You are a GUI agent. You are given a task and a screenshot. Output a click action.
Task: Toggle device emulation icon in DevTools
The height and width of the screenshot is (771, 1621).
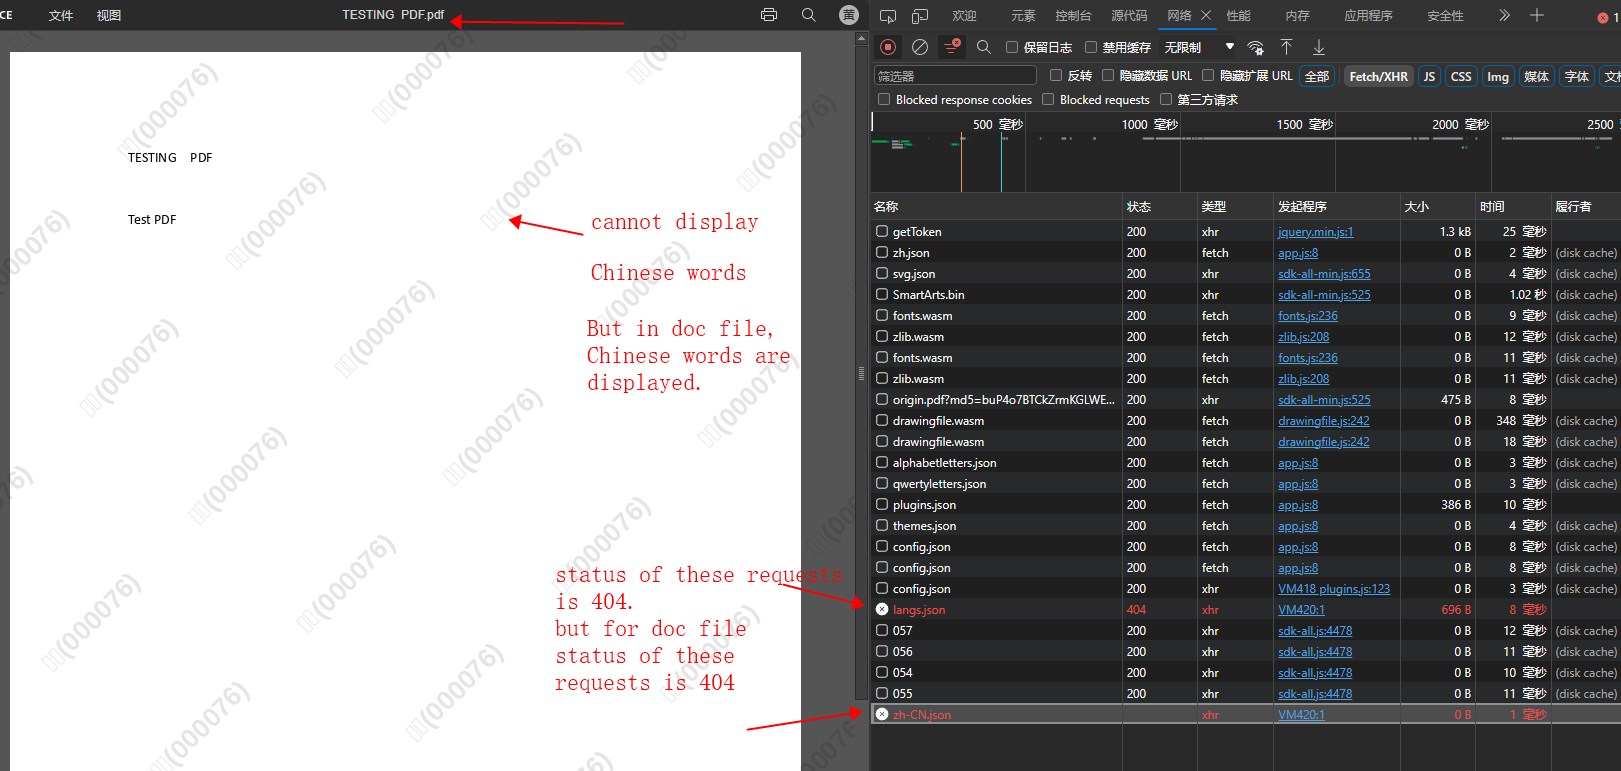tap(920, 15)
